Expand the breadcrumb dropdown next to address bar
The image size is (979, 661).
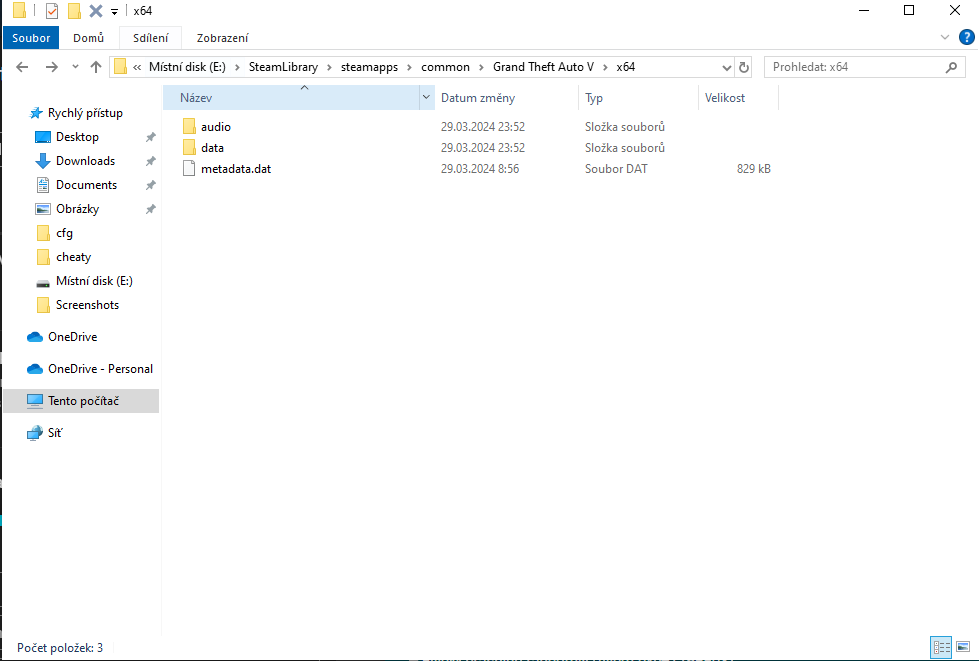click(x=727, y=66)
